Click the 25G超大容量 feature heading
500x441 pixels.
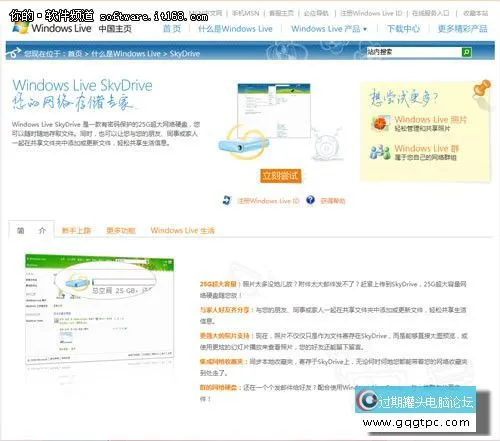(218, 284)
